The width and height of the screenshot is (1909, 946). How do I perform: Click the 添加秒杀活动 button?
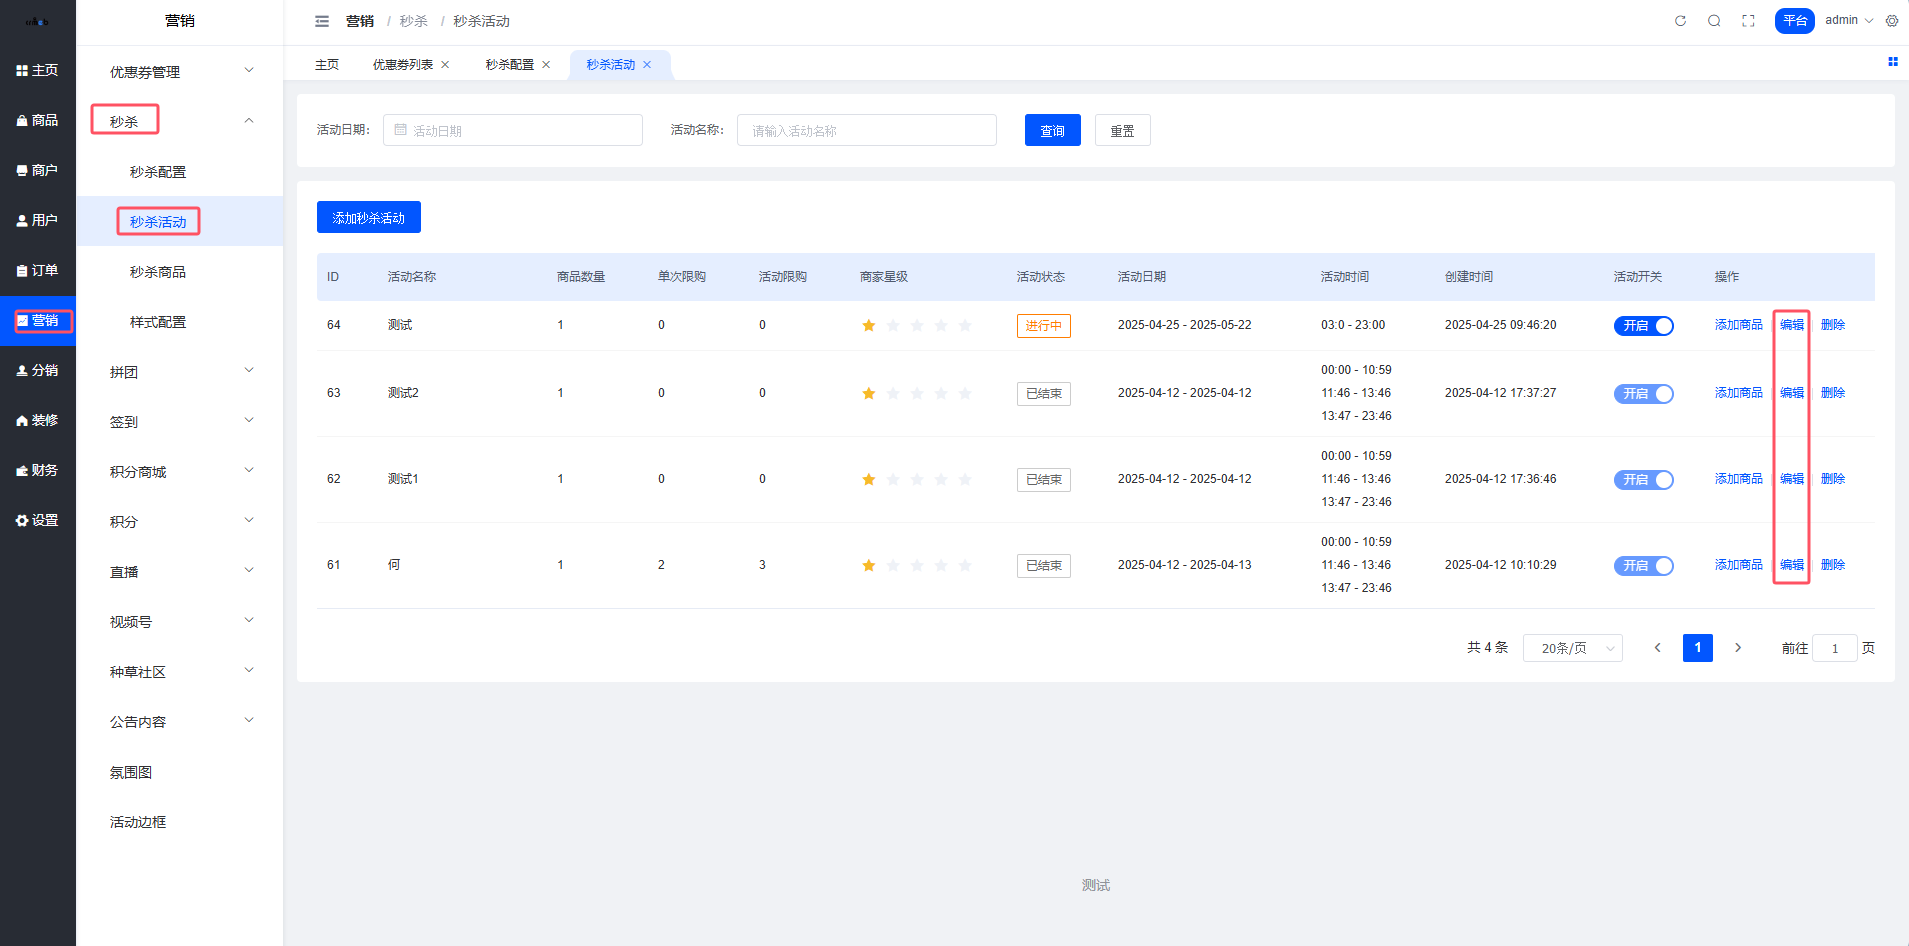(368, 218)
